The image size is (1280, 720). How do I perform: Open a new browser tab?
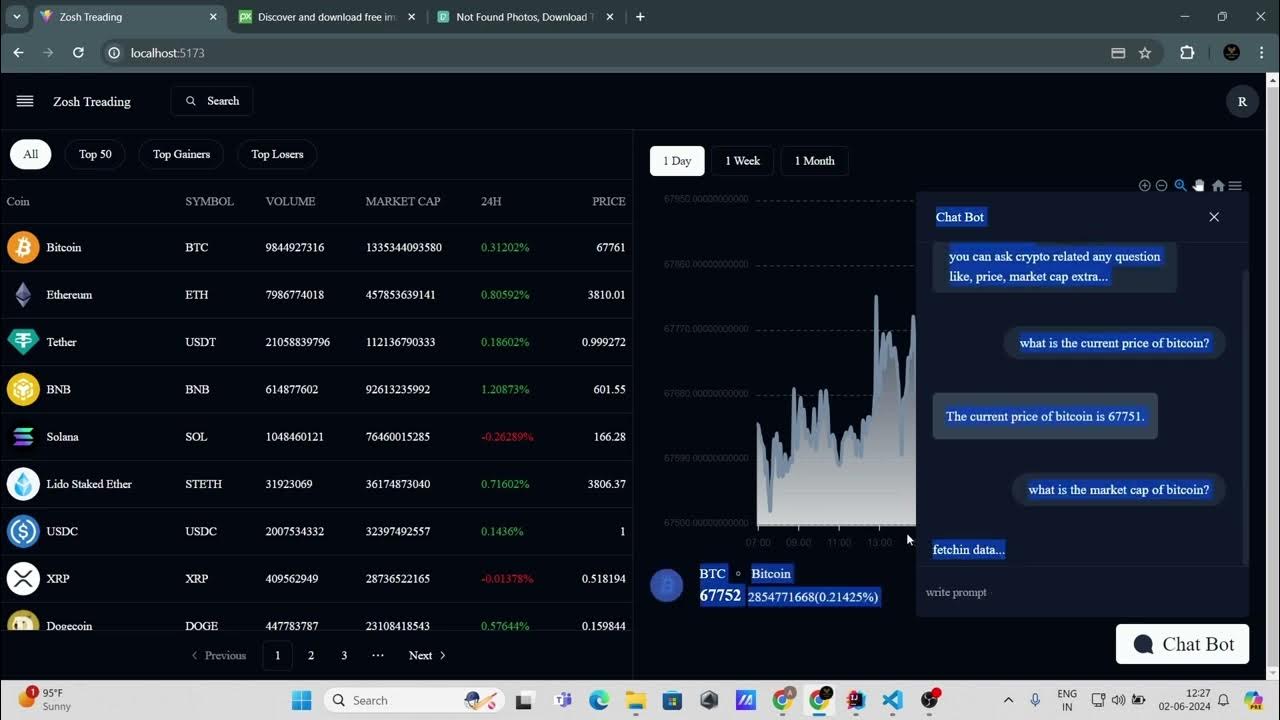click(640, 17)
